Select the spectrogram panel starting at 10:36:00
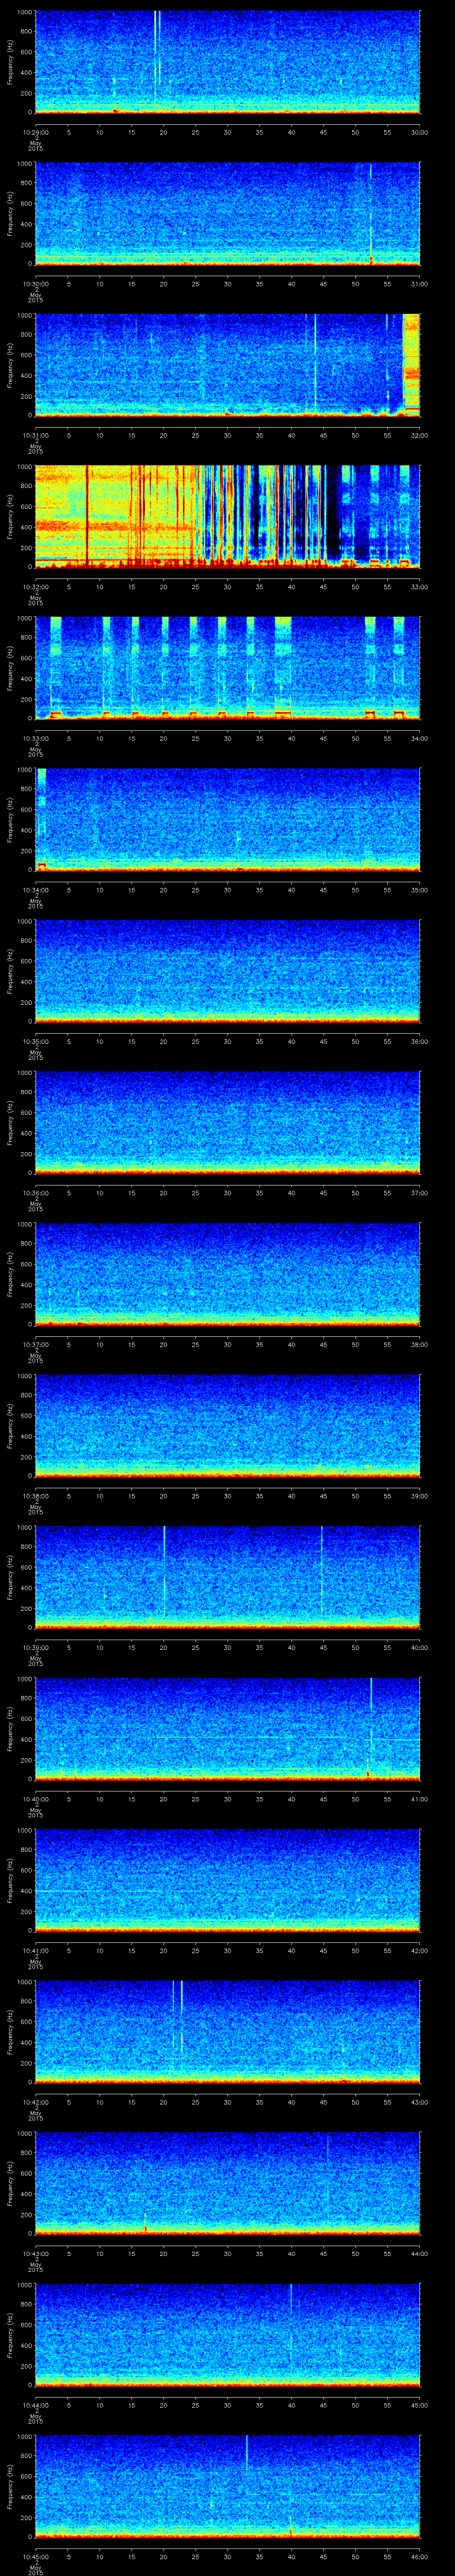The height and width of the screenshot is (2576, 455). click(x=227, y=1123)
